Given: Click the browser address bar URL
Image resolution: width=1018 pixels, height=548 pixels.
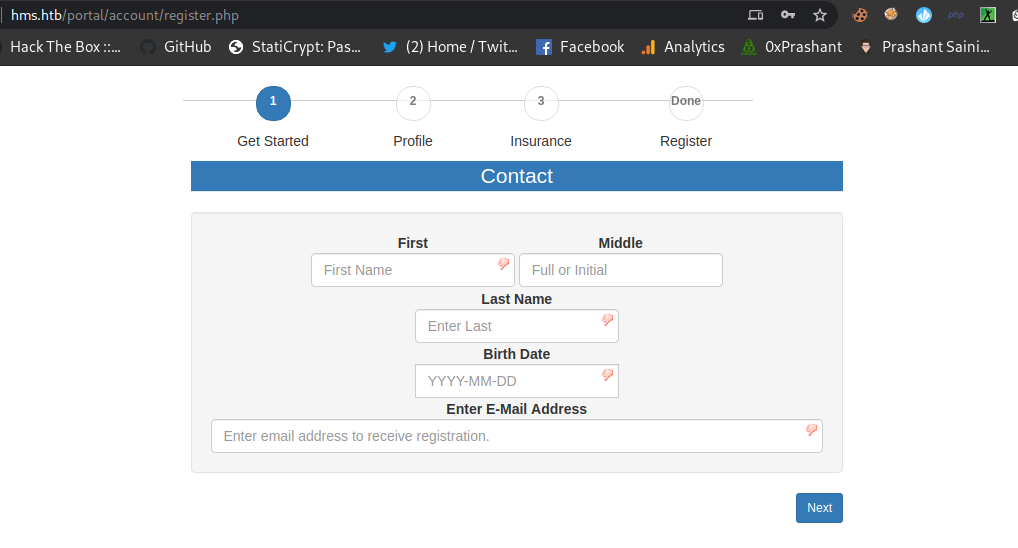Looking at the screenshot, I should 125,15.
